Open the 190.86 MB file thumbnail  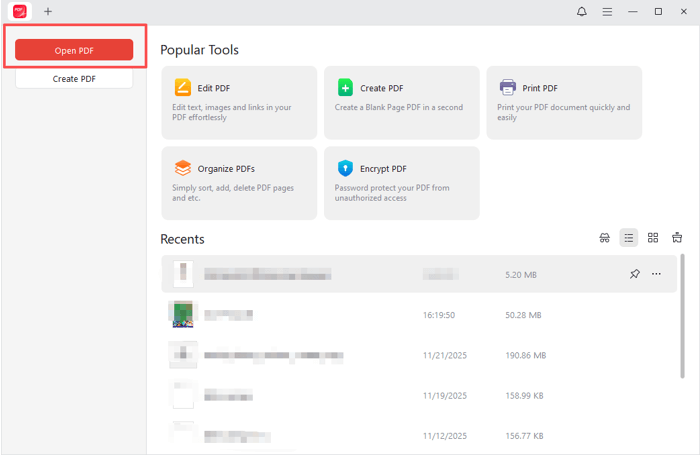tap(183, 355)
